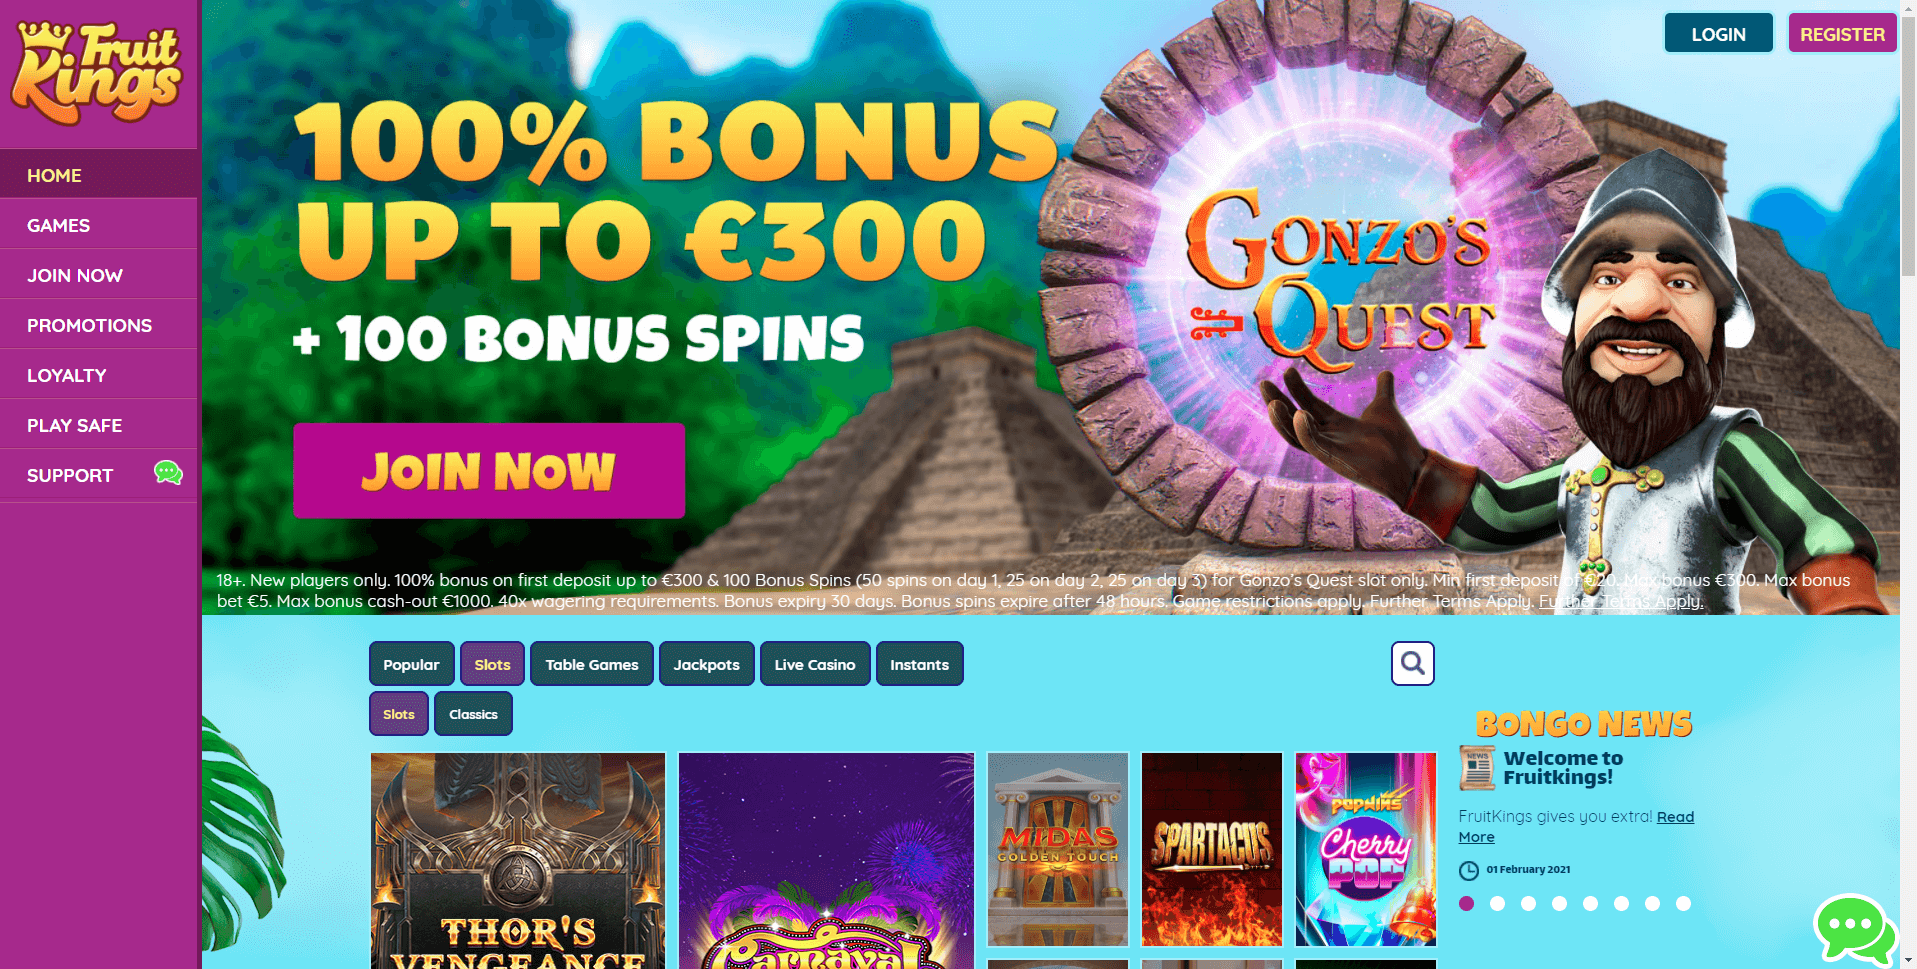The width and height of the screenshot is (1917, 969).
Task: Click the newspaper icon beside Welcome headline
Action: point(1476,768)
